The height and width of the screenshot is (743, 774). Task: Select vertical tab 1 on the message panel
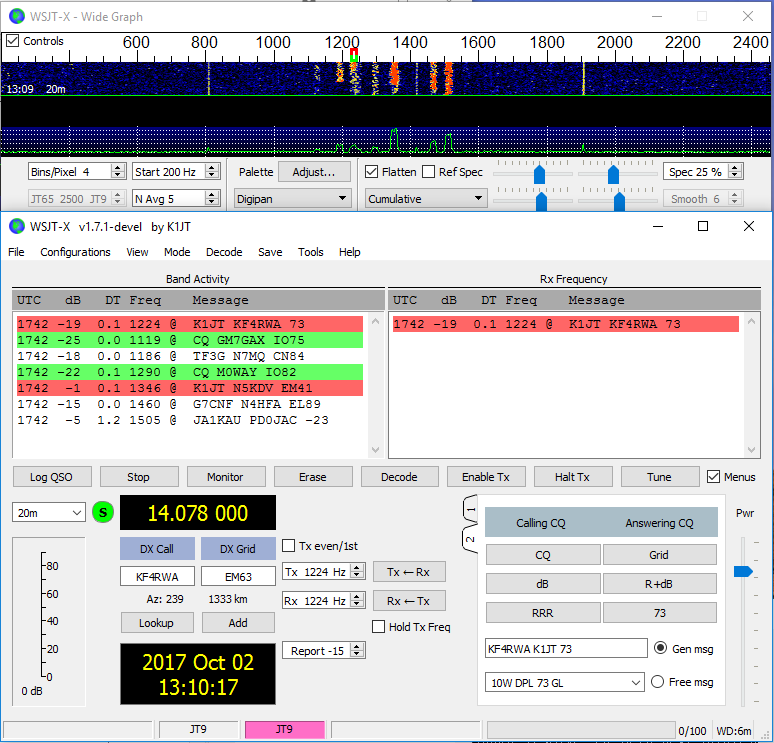click(x=470, y=510)
